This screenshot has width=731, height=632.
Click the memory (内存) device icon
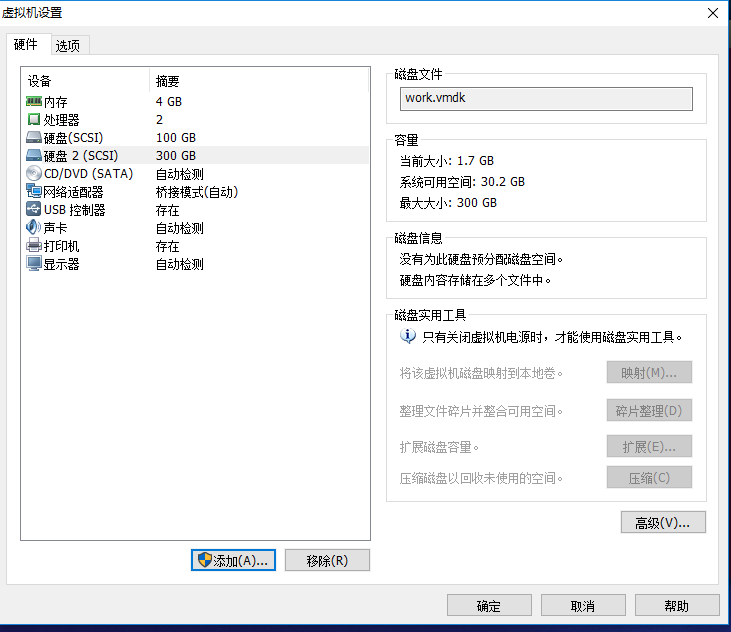coord(34,101)
